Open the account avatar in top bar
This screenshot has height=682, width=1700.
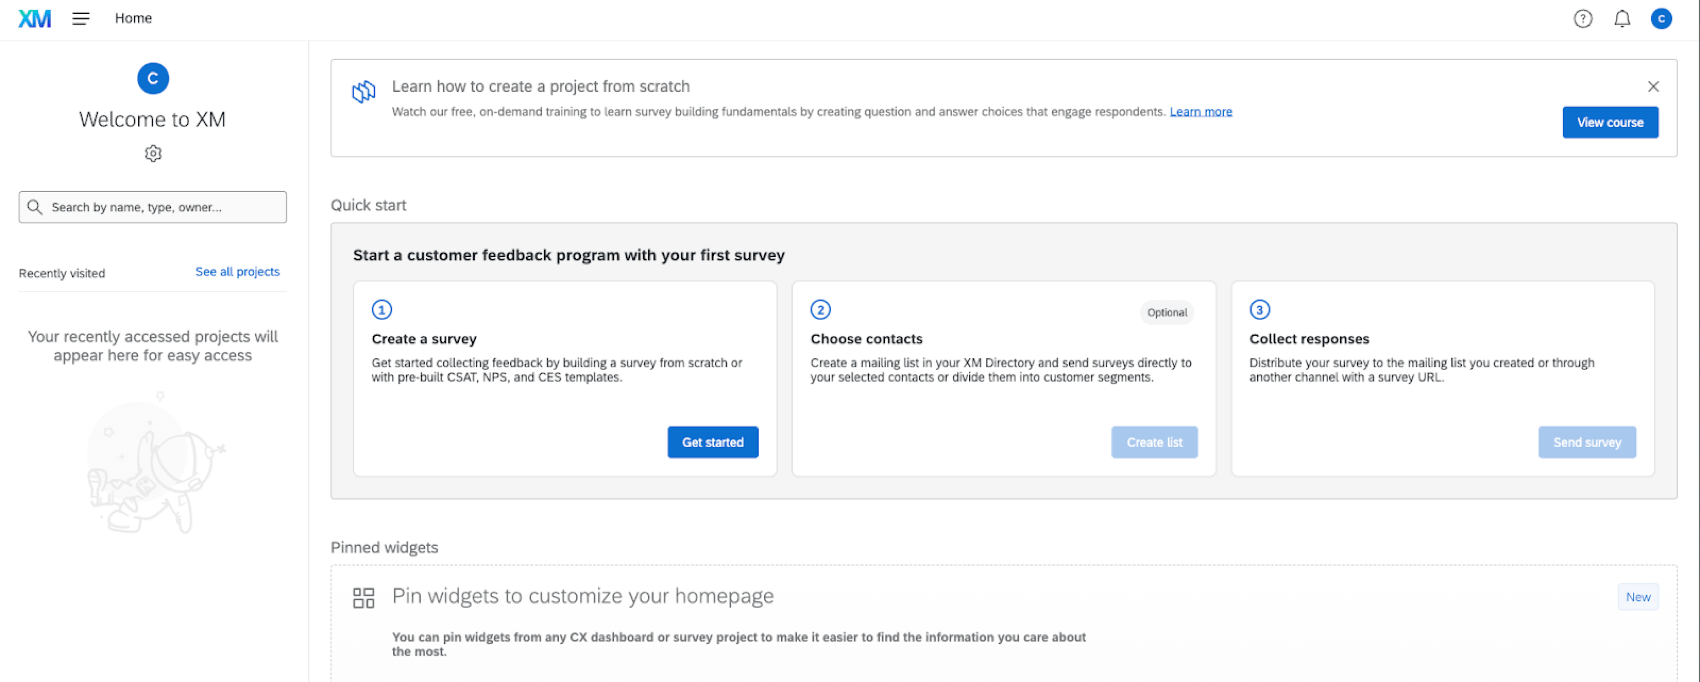1661,19
